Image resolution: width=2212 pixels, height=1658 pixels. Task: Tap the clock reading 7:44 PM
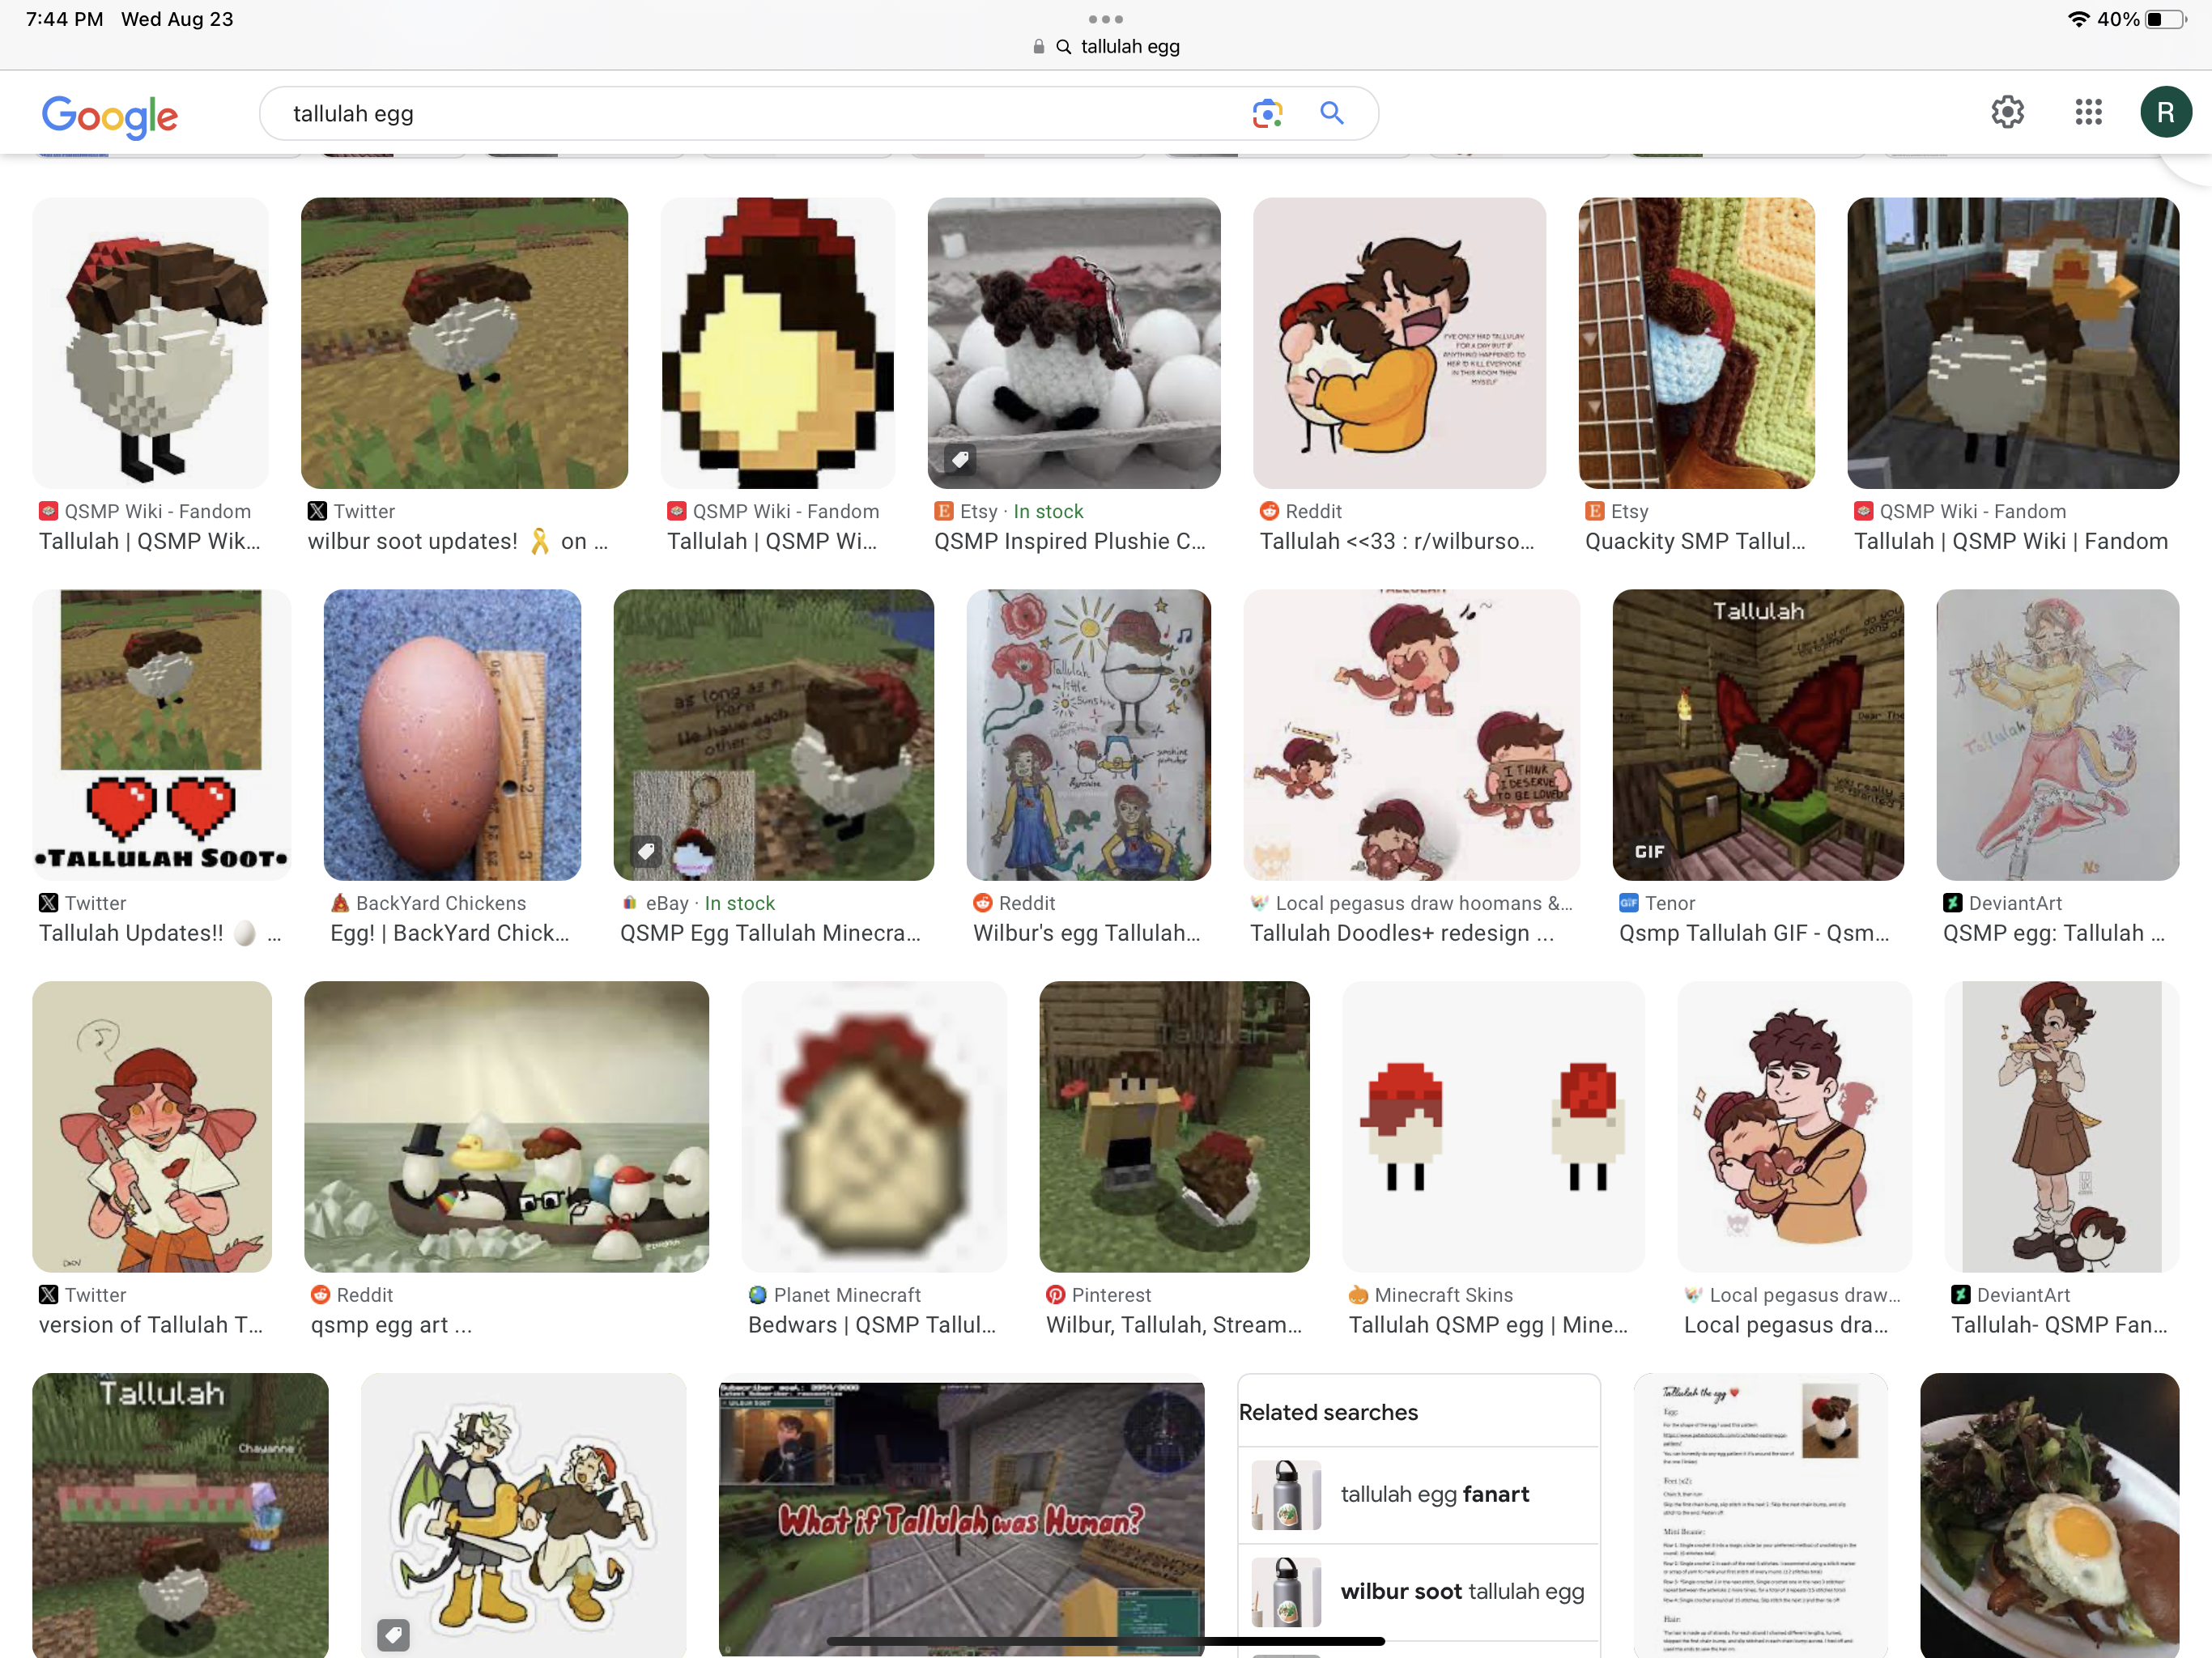click(x=65, y=19)
